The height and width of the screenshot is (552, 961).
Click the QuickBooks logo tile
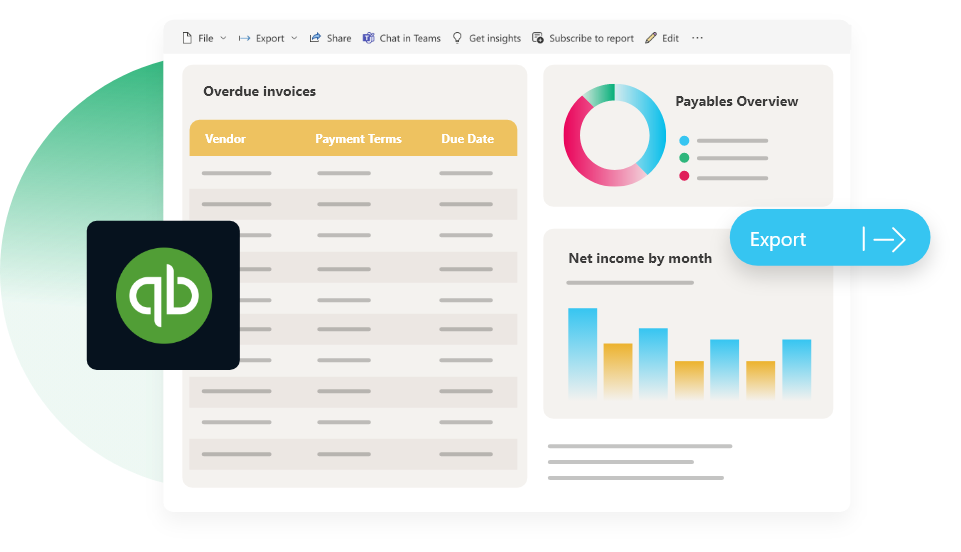[163, 295]
